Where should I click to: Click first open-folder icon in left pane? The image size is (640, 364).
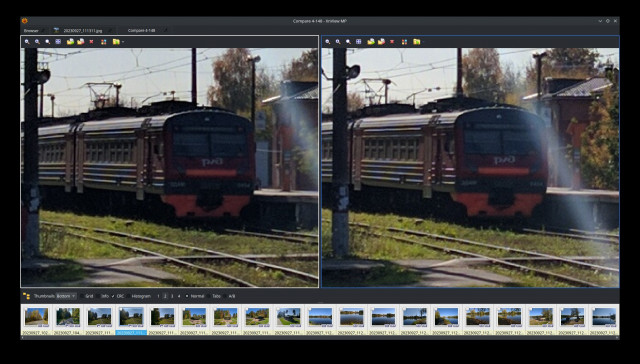[70, 42]
